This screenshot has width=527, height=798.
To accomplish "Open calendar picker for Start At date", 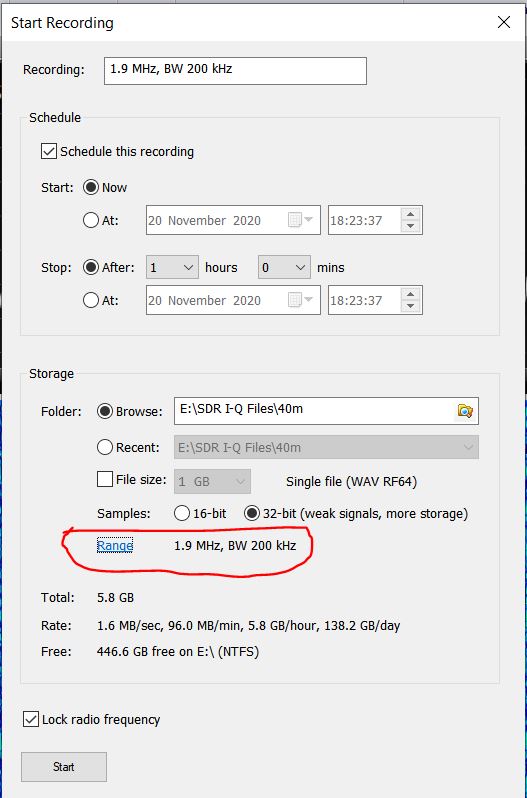I will coord(300,220).
